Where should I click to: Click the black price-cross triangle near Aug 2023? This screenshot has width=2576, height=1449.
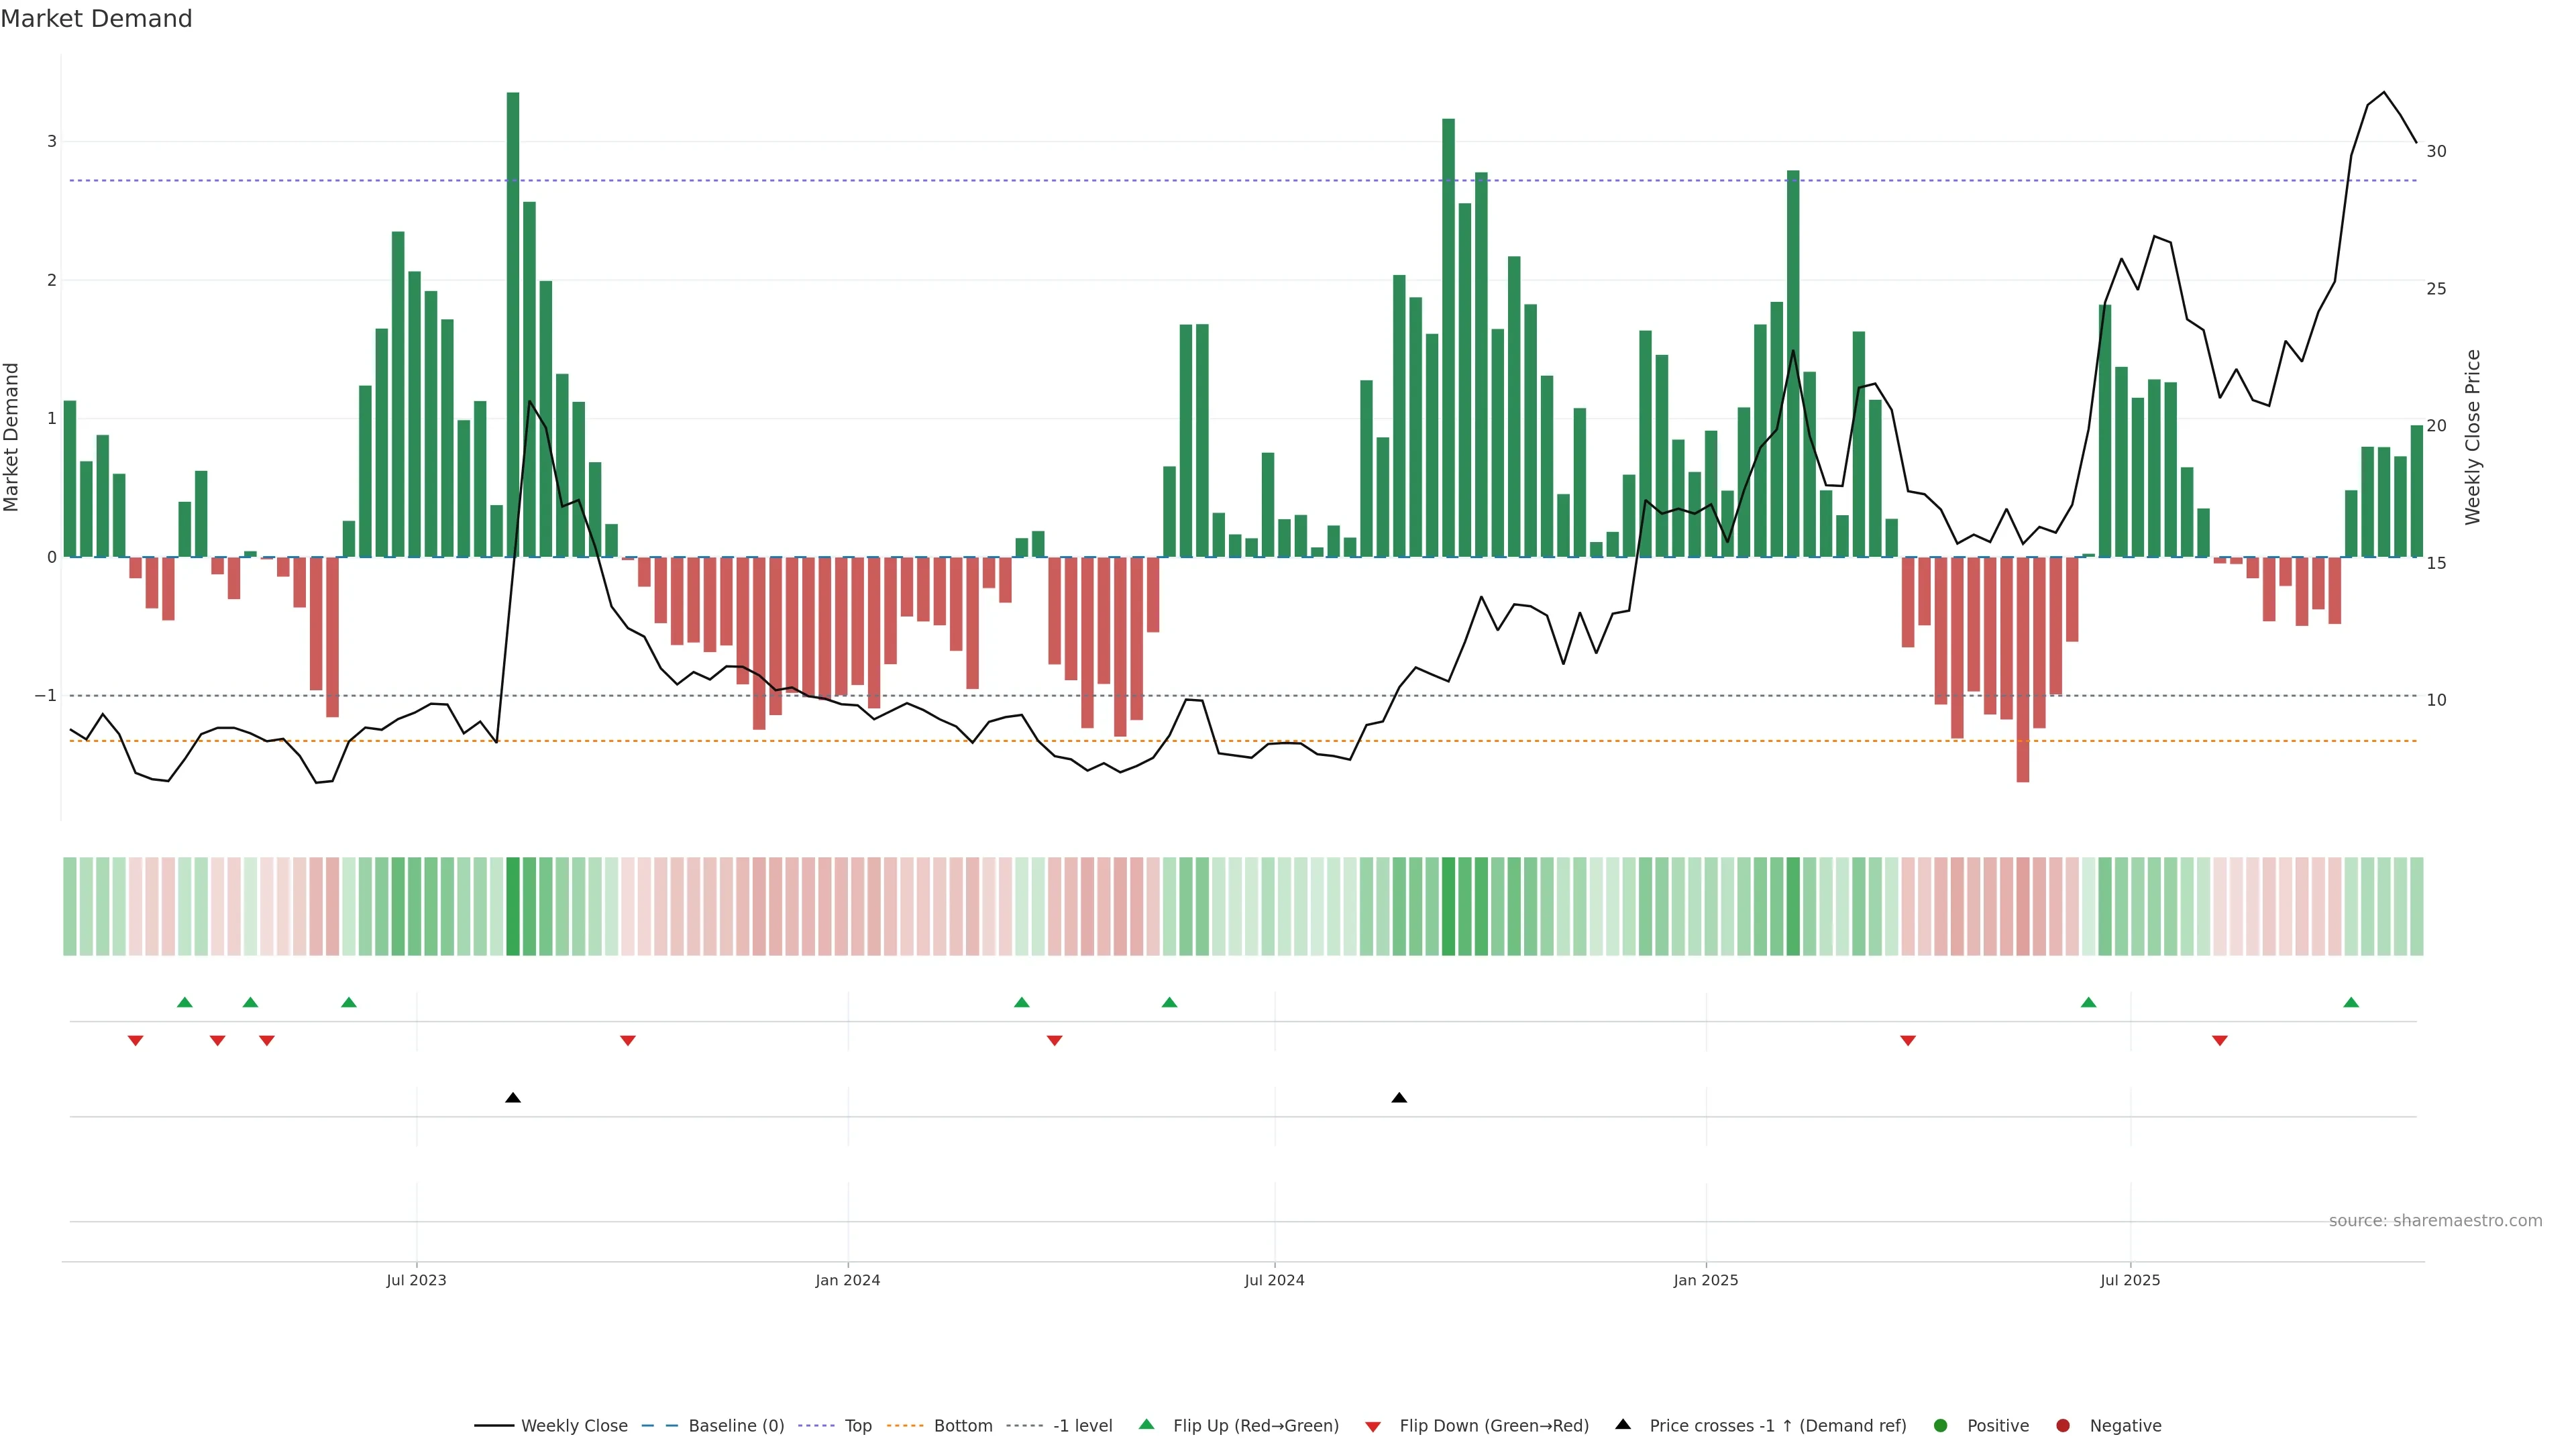[x=513, y=1098]
